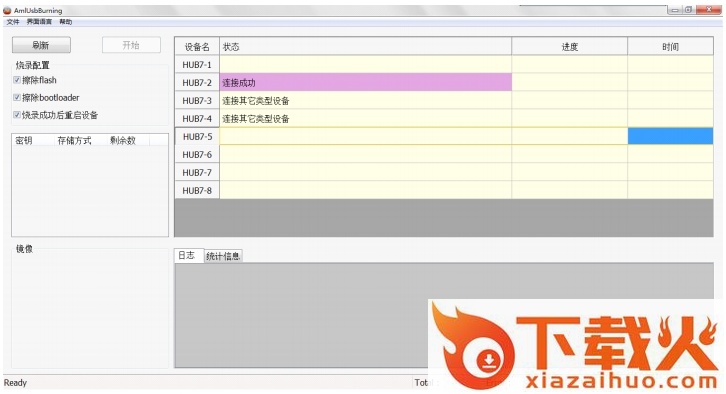
Task: Click the 进度 column header
Action: (570, 46)
